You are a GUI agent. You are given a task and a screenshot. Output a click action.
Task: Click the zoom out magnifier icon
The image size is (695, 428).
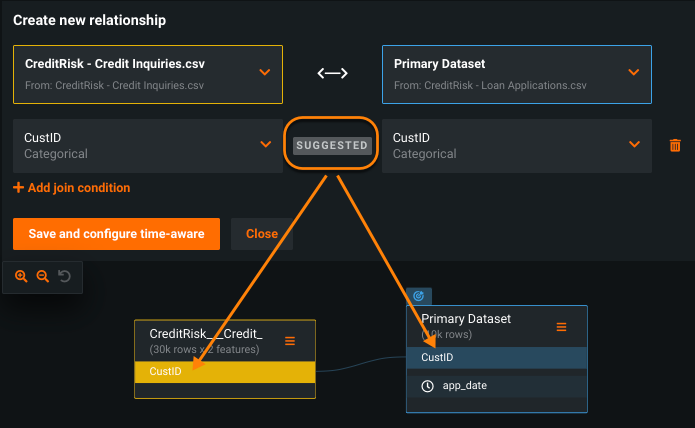tap(43, 276)
